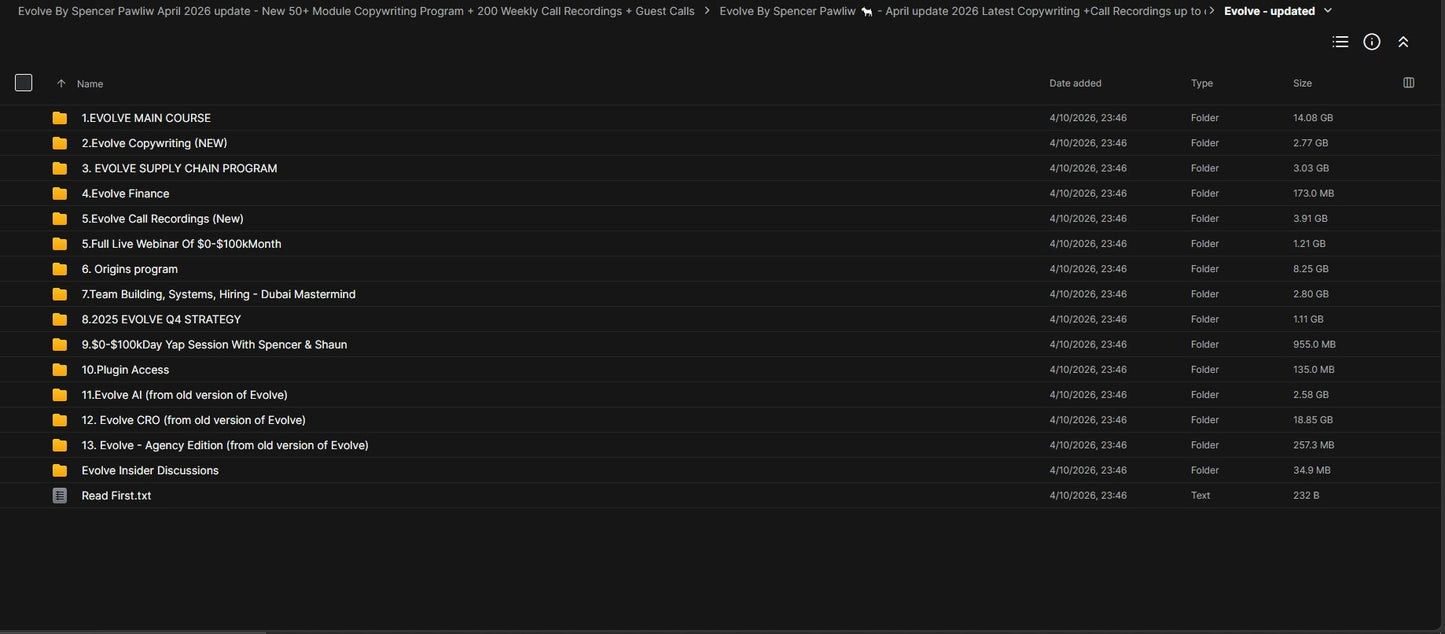Open folder 13. Evolve - Agency Edition
The width and height of the screenshot is (1445, 634).
coord(225,445)
